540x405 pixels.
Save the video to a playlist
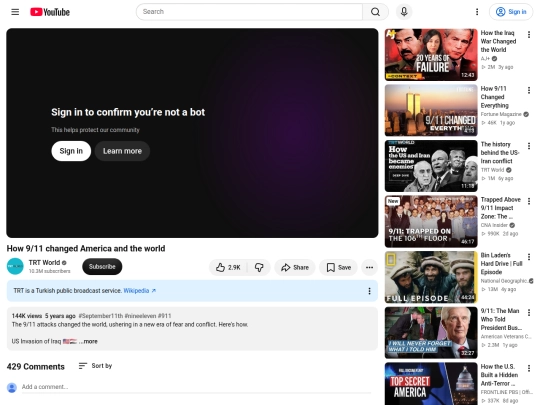pos(339,268)
